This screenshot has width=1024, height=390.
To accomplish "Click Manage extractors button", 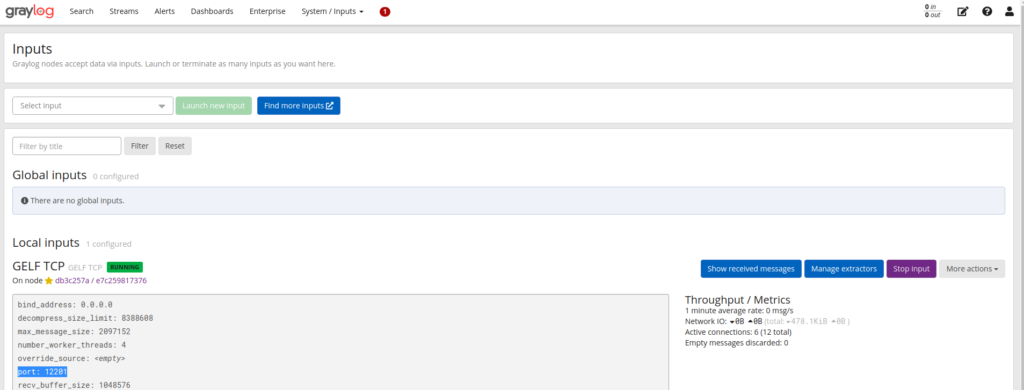I will point(844,268).
